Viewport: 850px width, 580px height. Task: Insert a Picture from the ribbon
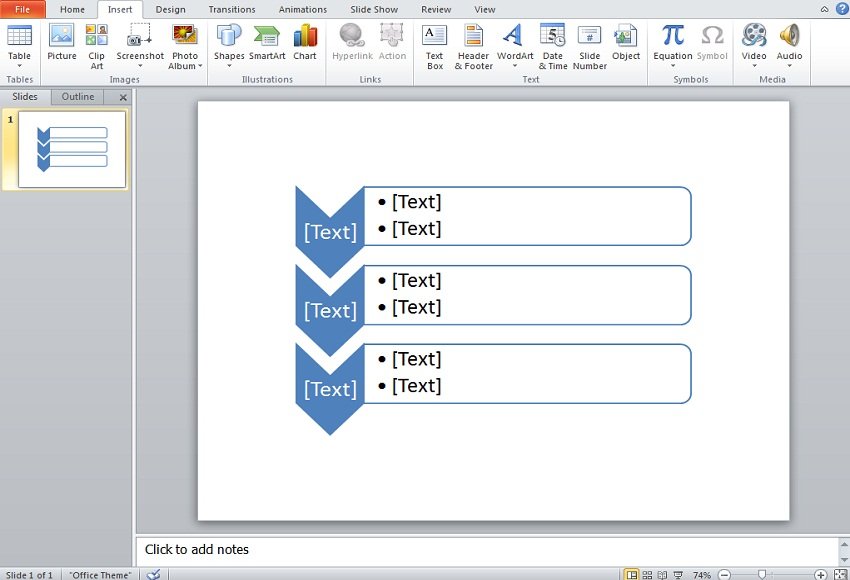[61, 43]
